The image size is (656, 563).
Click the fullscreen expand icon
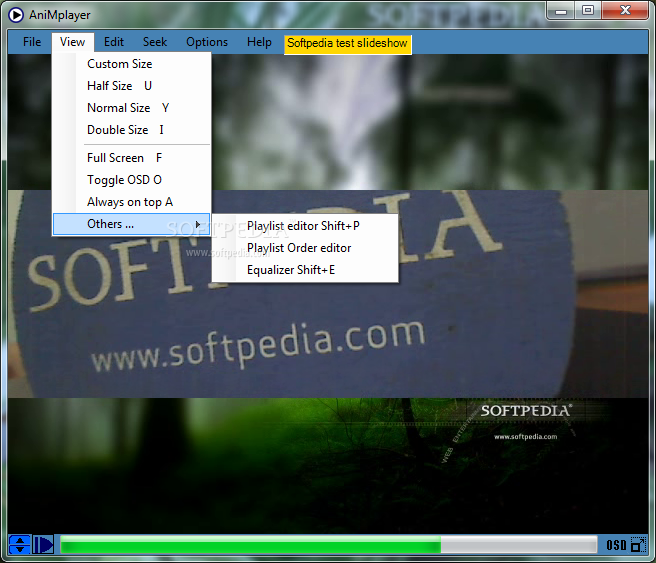[638, 545]
